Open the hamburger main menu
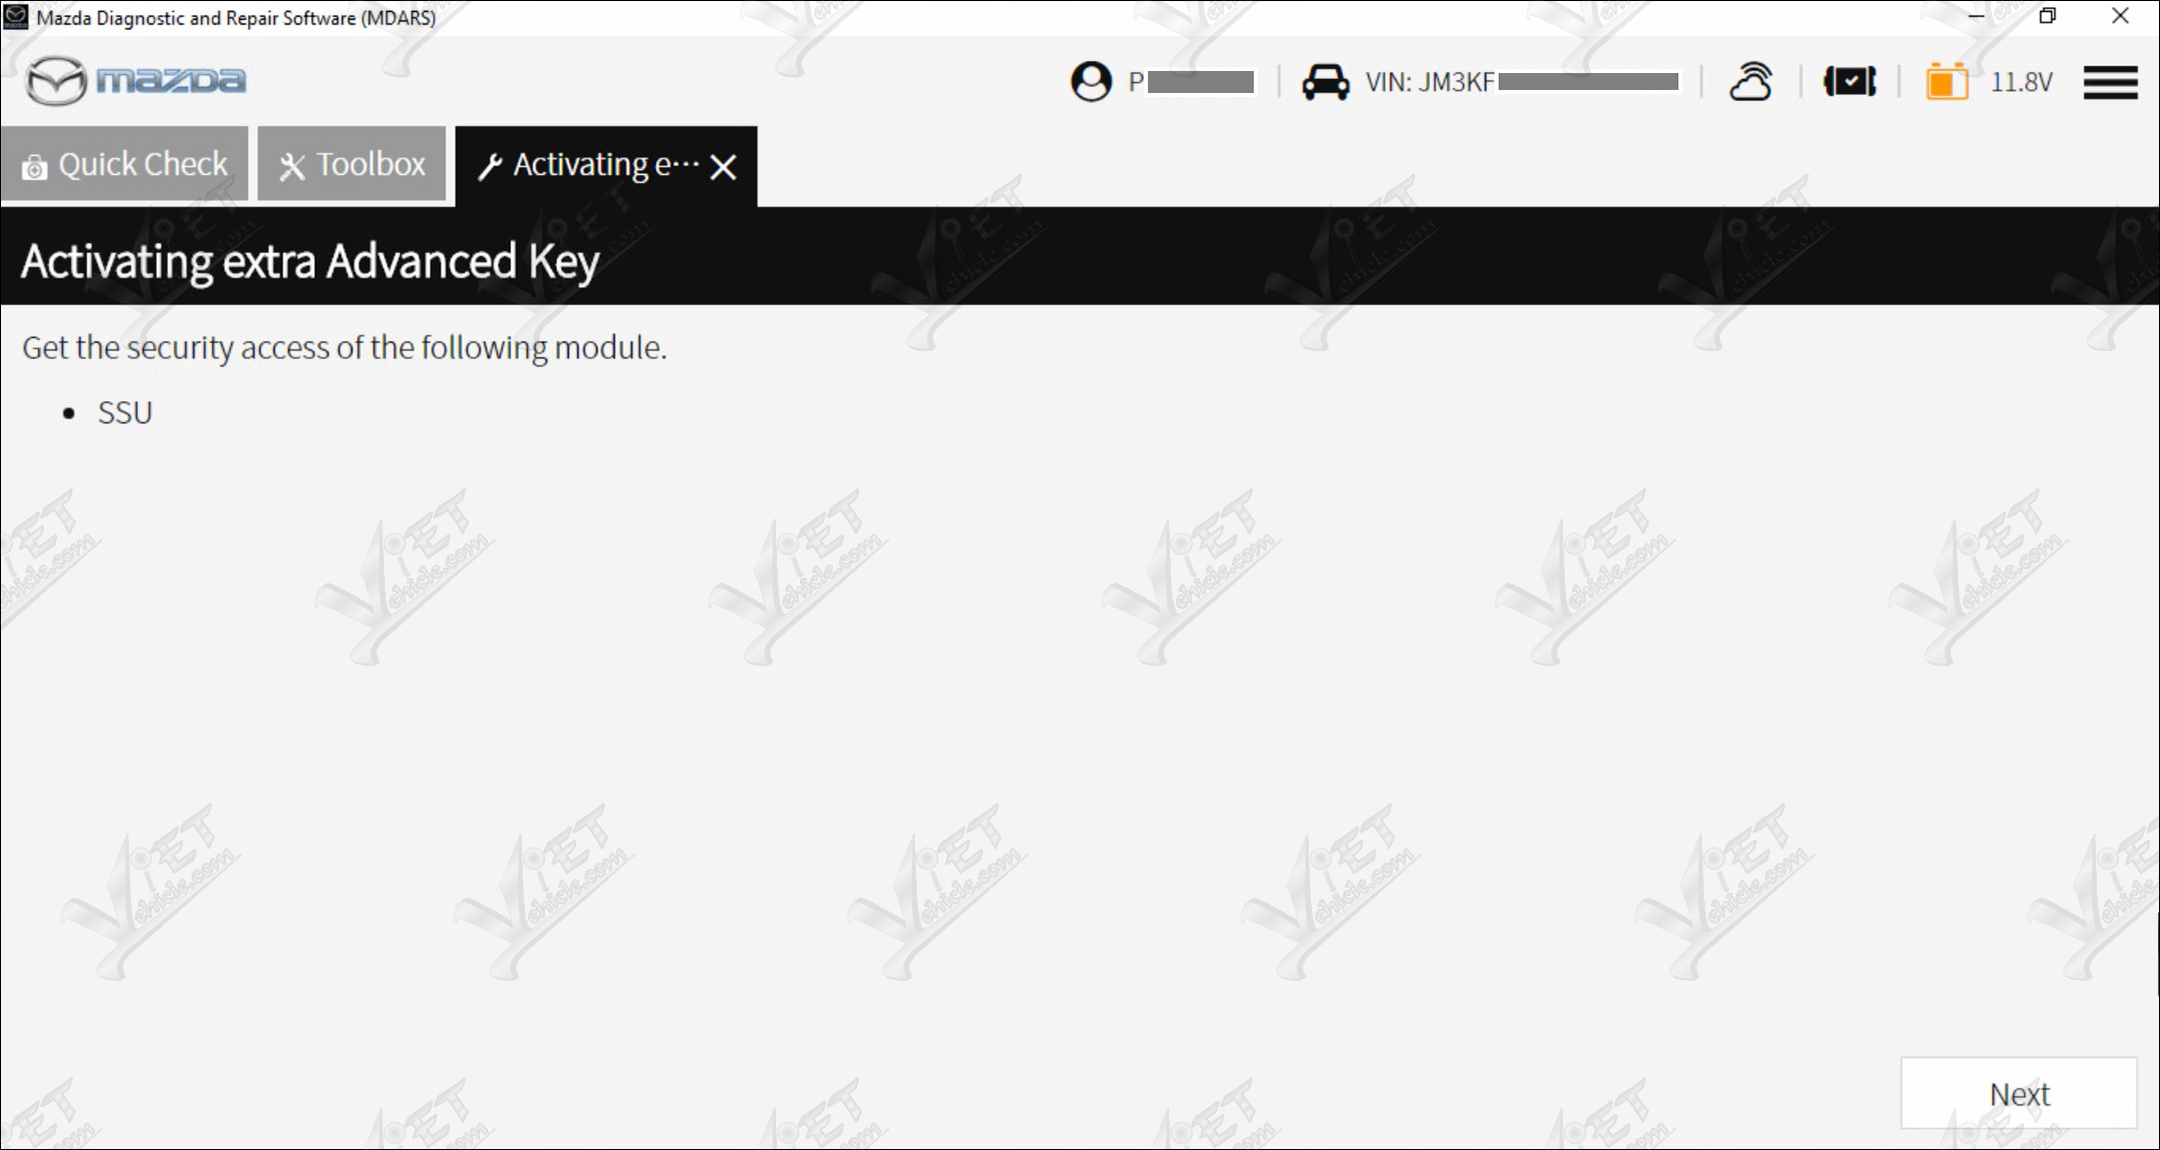The image size is (2160, 1150). coord(2110,82)
